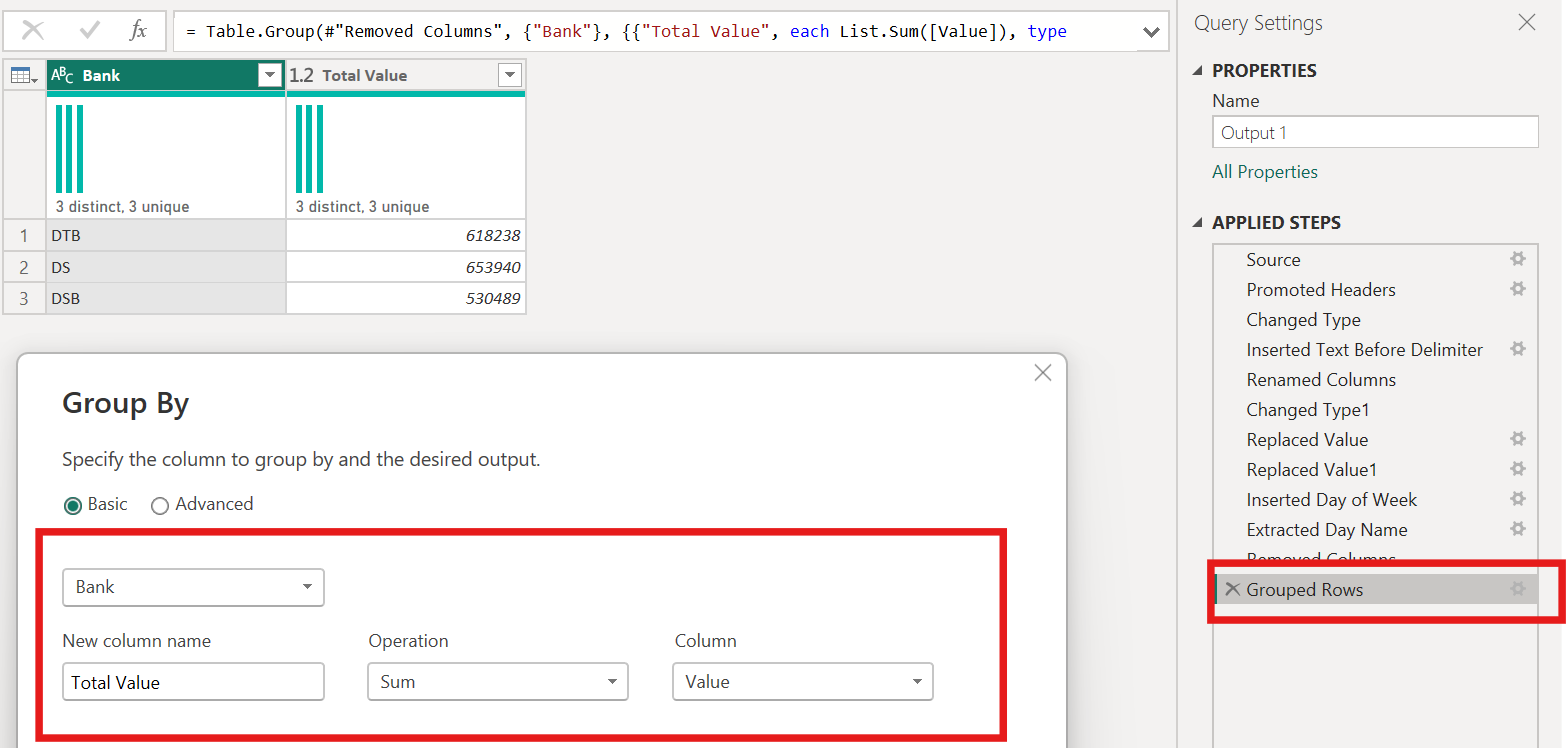Screen dimensions: 1566x748
Task: Expand the formula bar with chevron
Action: [1151, 32]
